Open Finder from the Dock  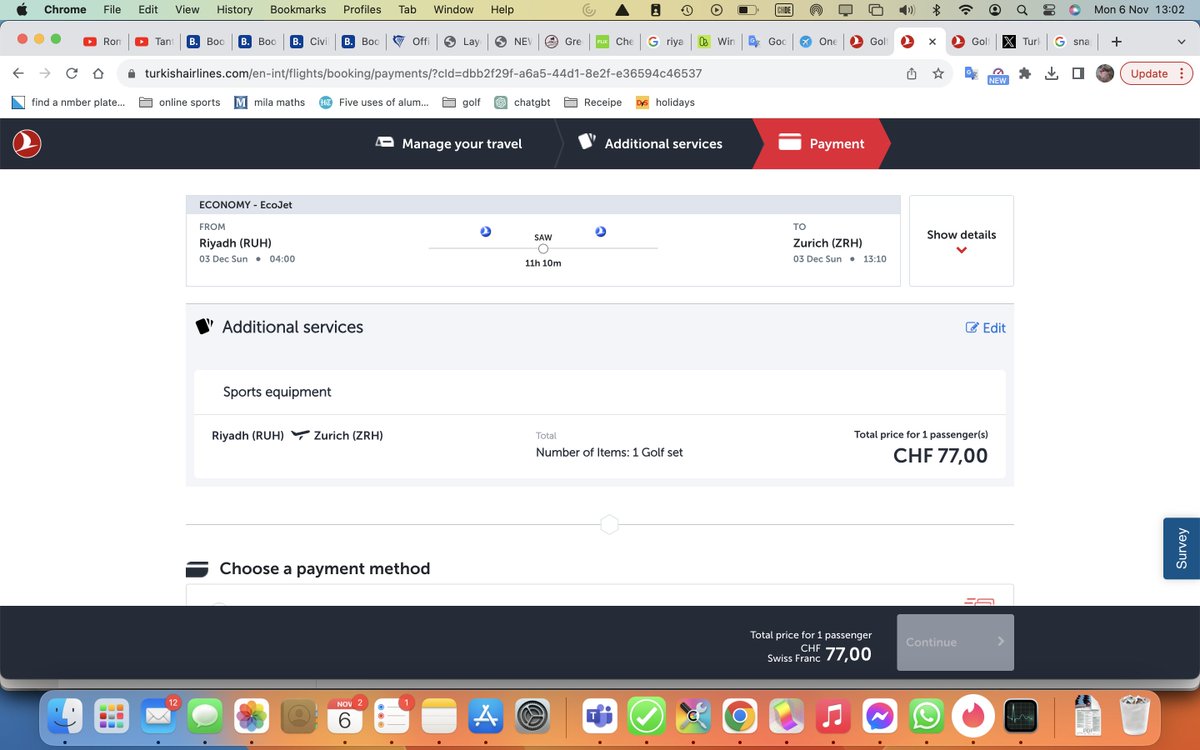coord(67,716)
